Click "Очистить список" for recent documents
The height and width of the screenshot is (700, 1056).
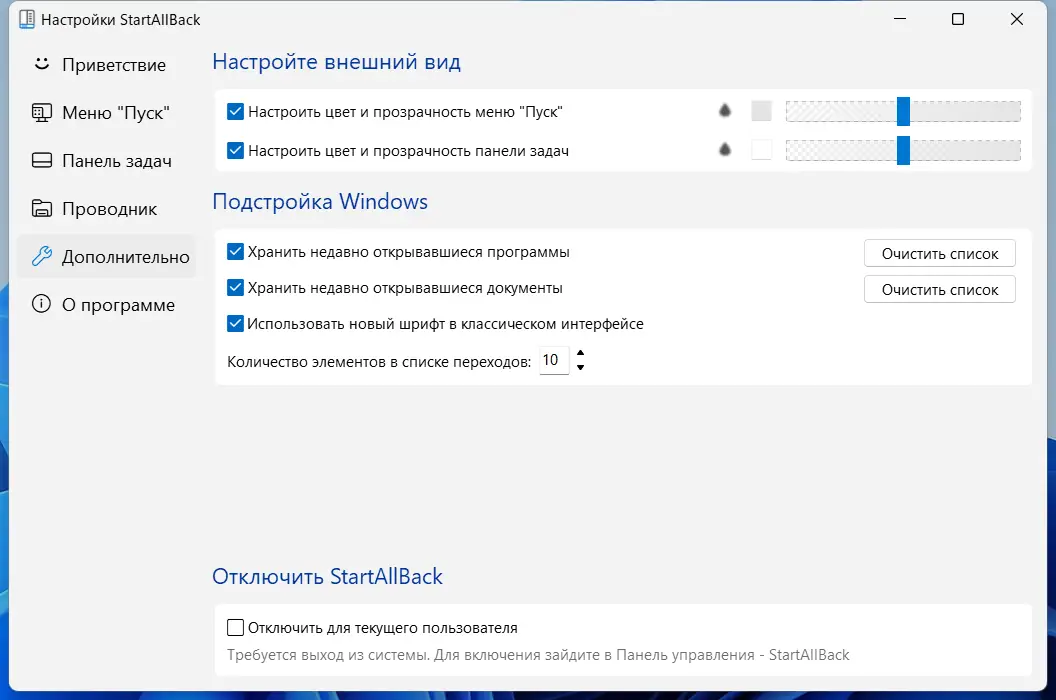[x=939, y=289]
